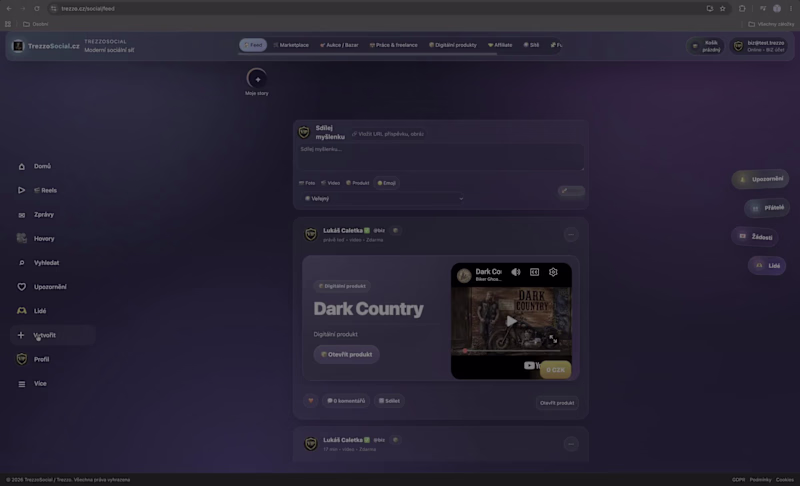Open the Práce & freelance tab
Image resolution: width=800 pixels, height=486 pixels.
pyautogui.click(x=393, y=45)
